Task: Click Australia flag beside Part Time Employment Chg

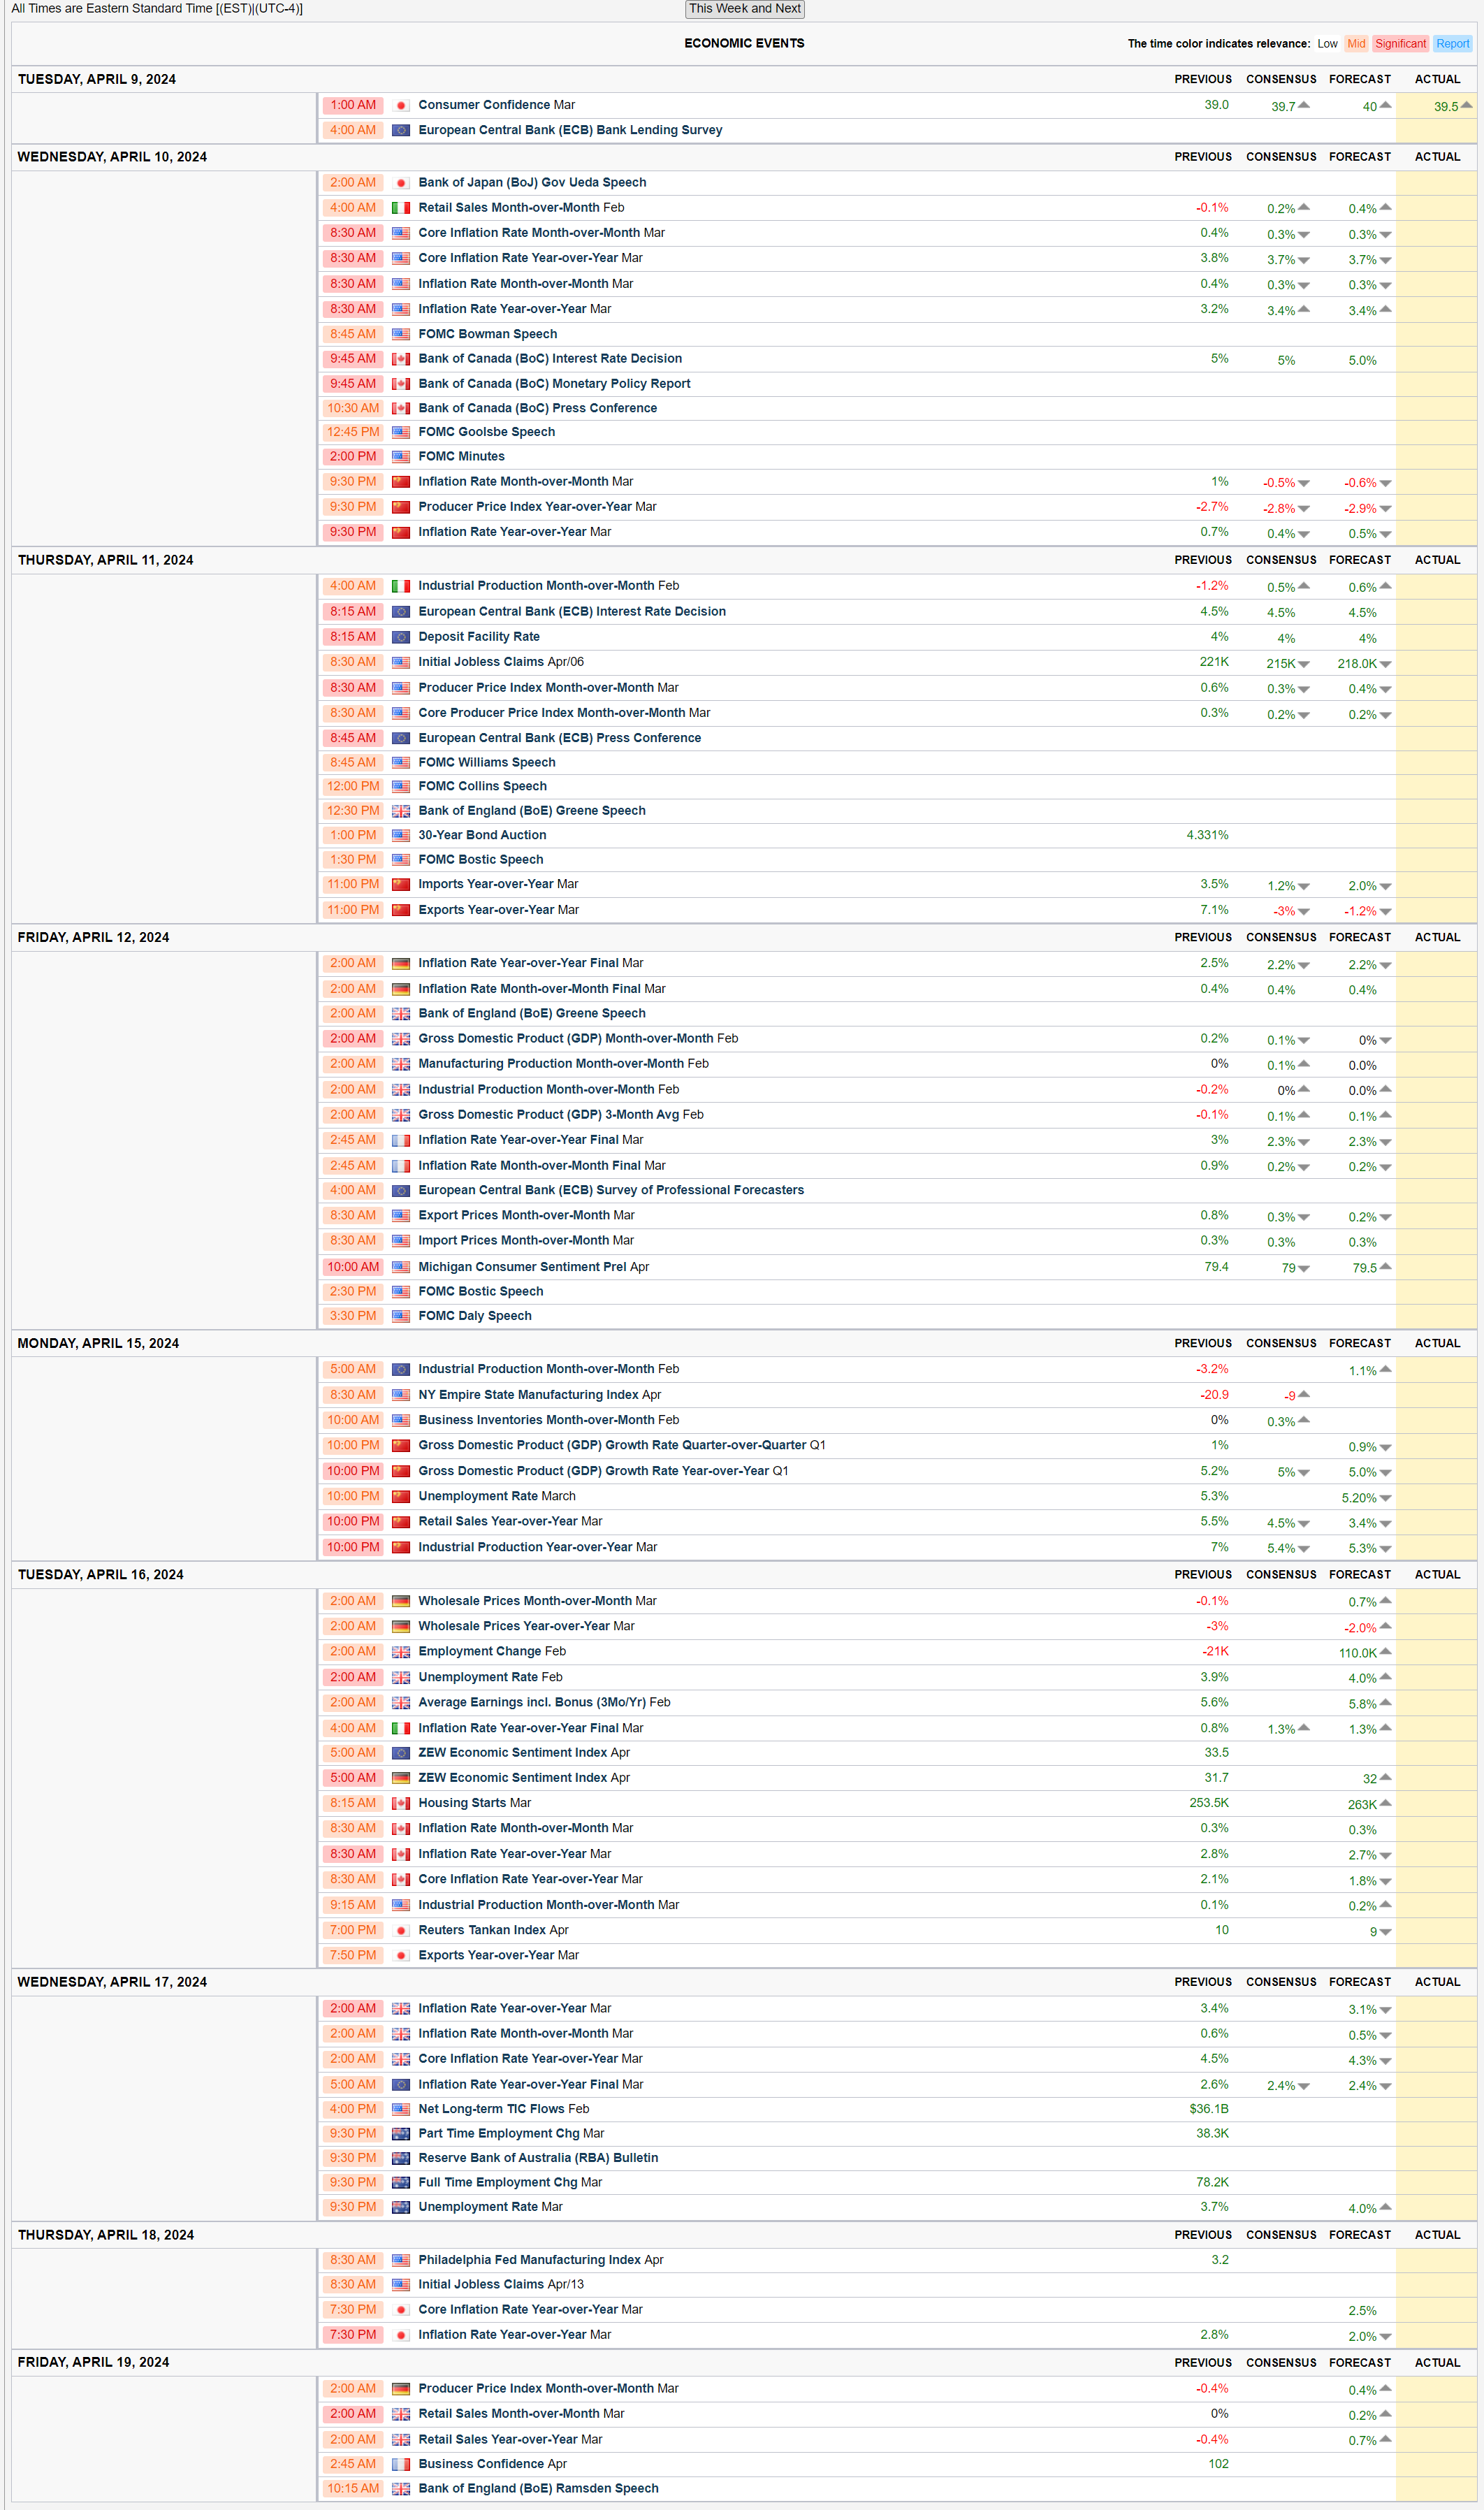Action: pos(401,2134)
